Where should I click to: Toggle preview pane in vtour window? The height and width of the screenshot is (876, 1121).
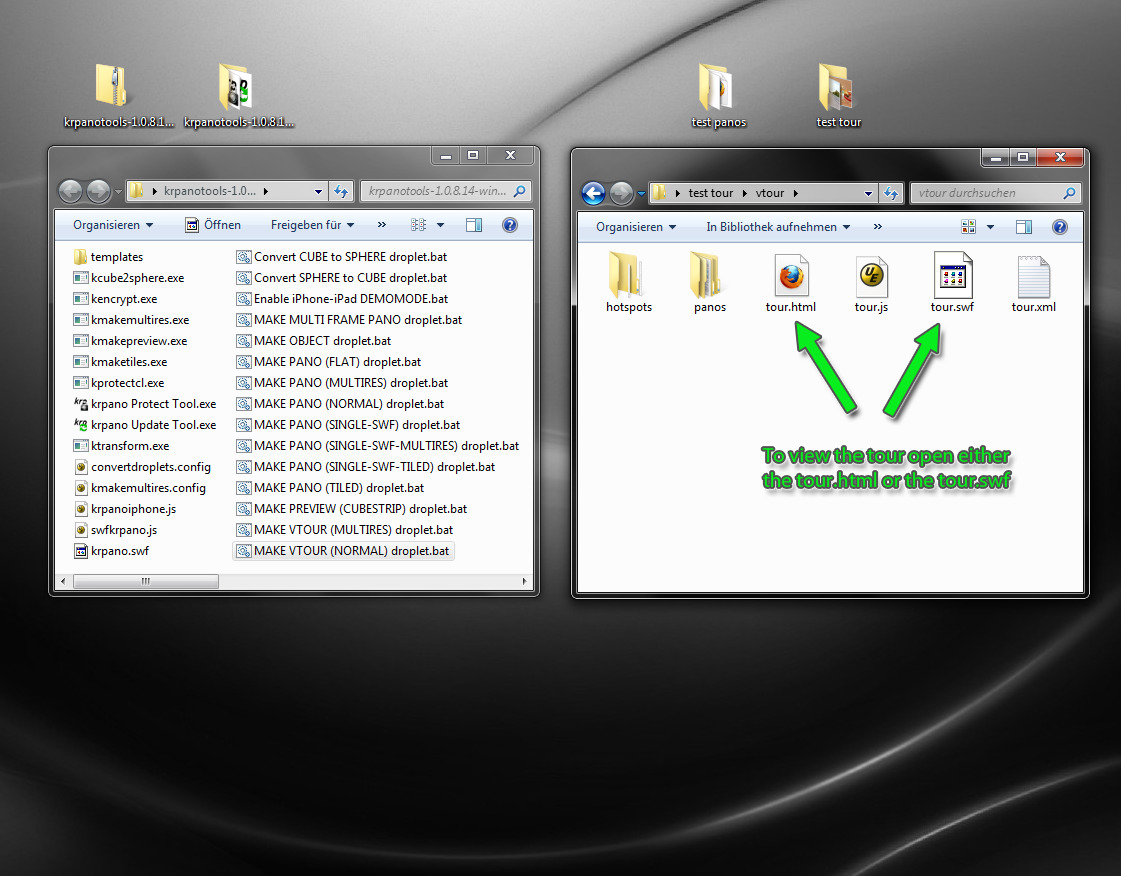[1024, 227]
